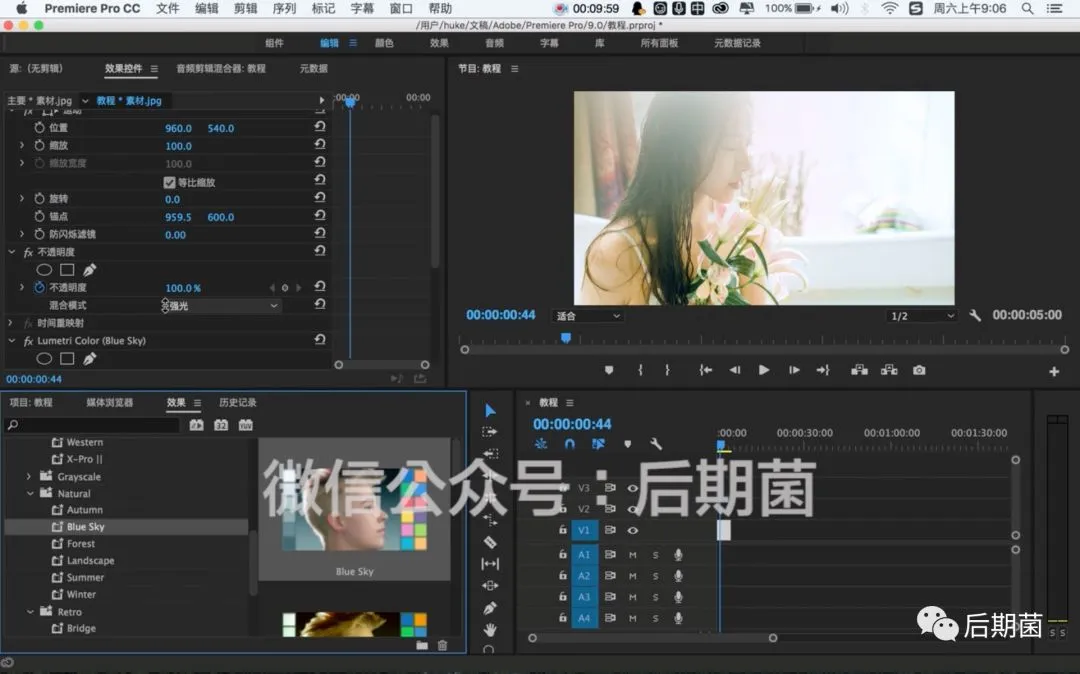Select the Selection arrow tool
The height and width of the screenshot is (674, 1080).
(490, 411)
